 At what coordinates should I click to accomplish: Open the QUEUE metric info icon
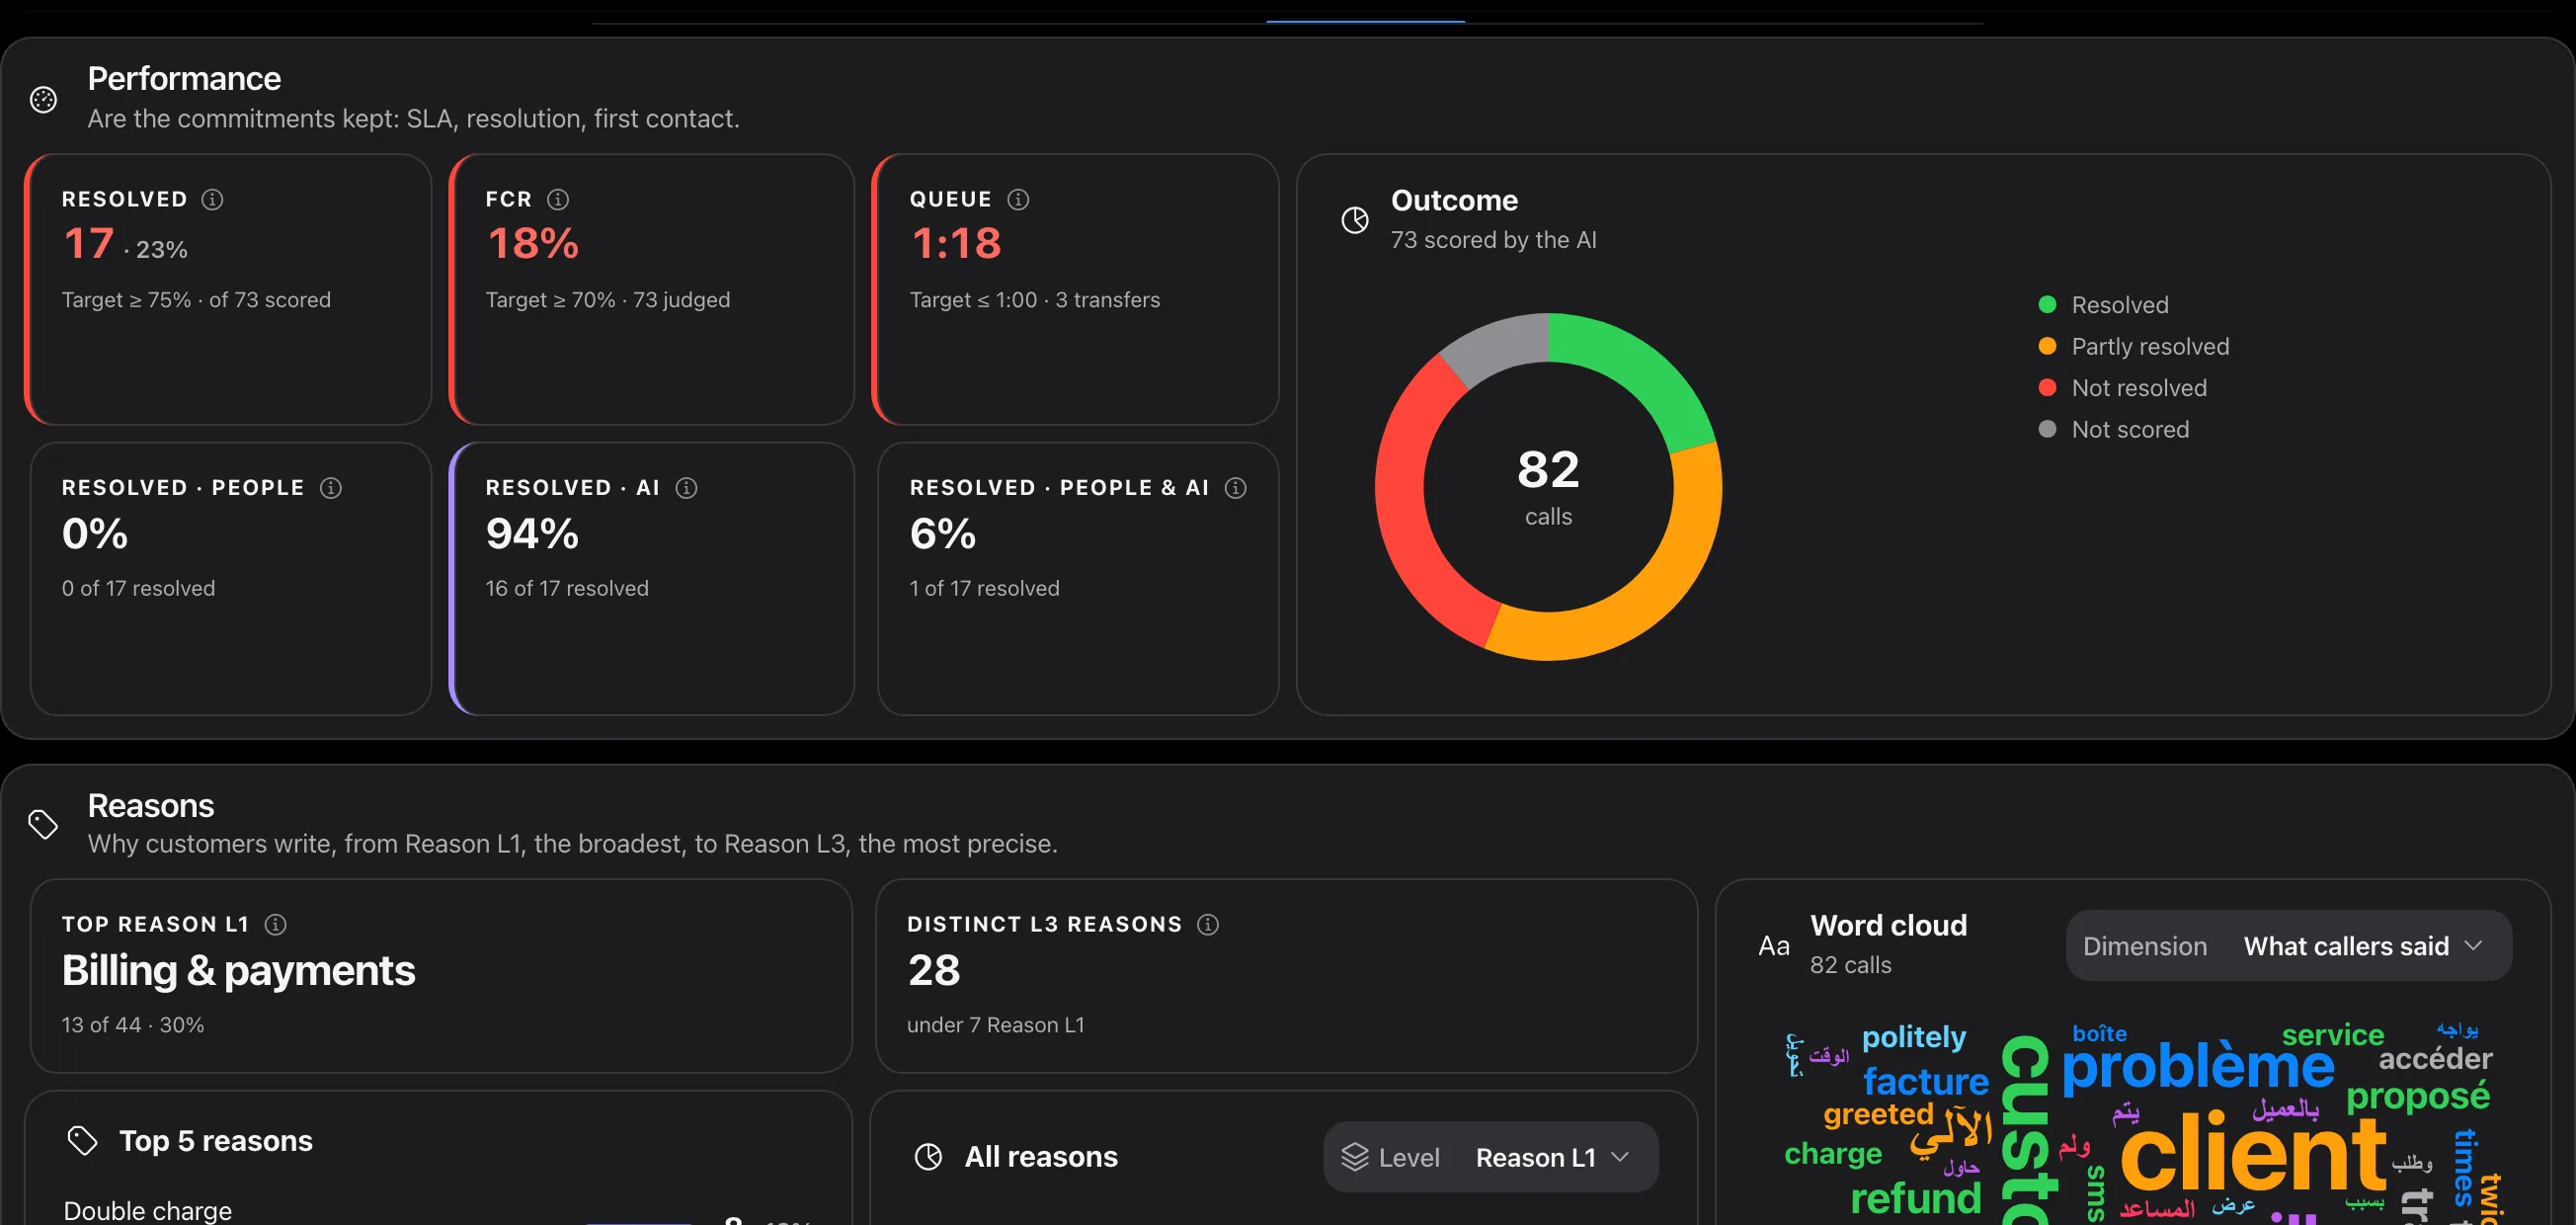click(x=1018, y=199)
